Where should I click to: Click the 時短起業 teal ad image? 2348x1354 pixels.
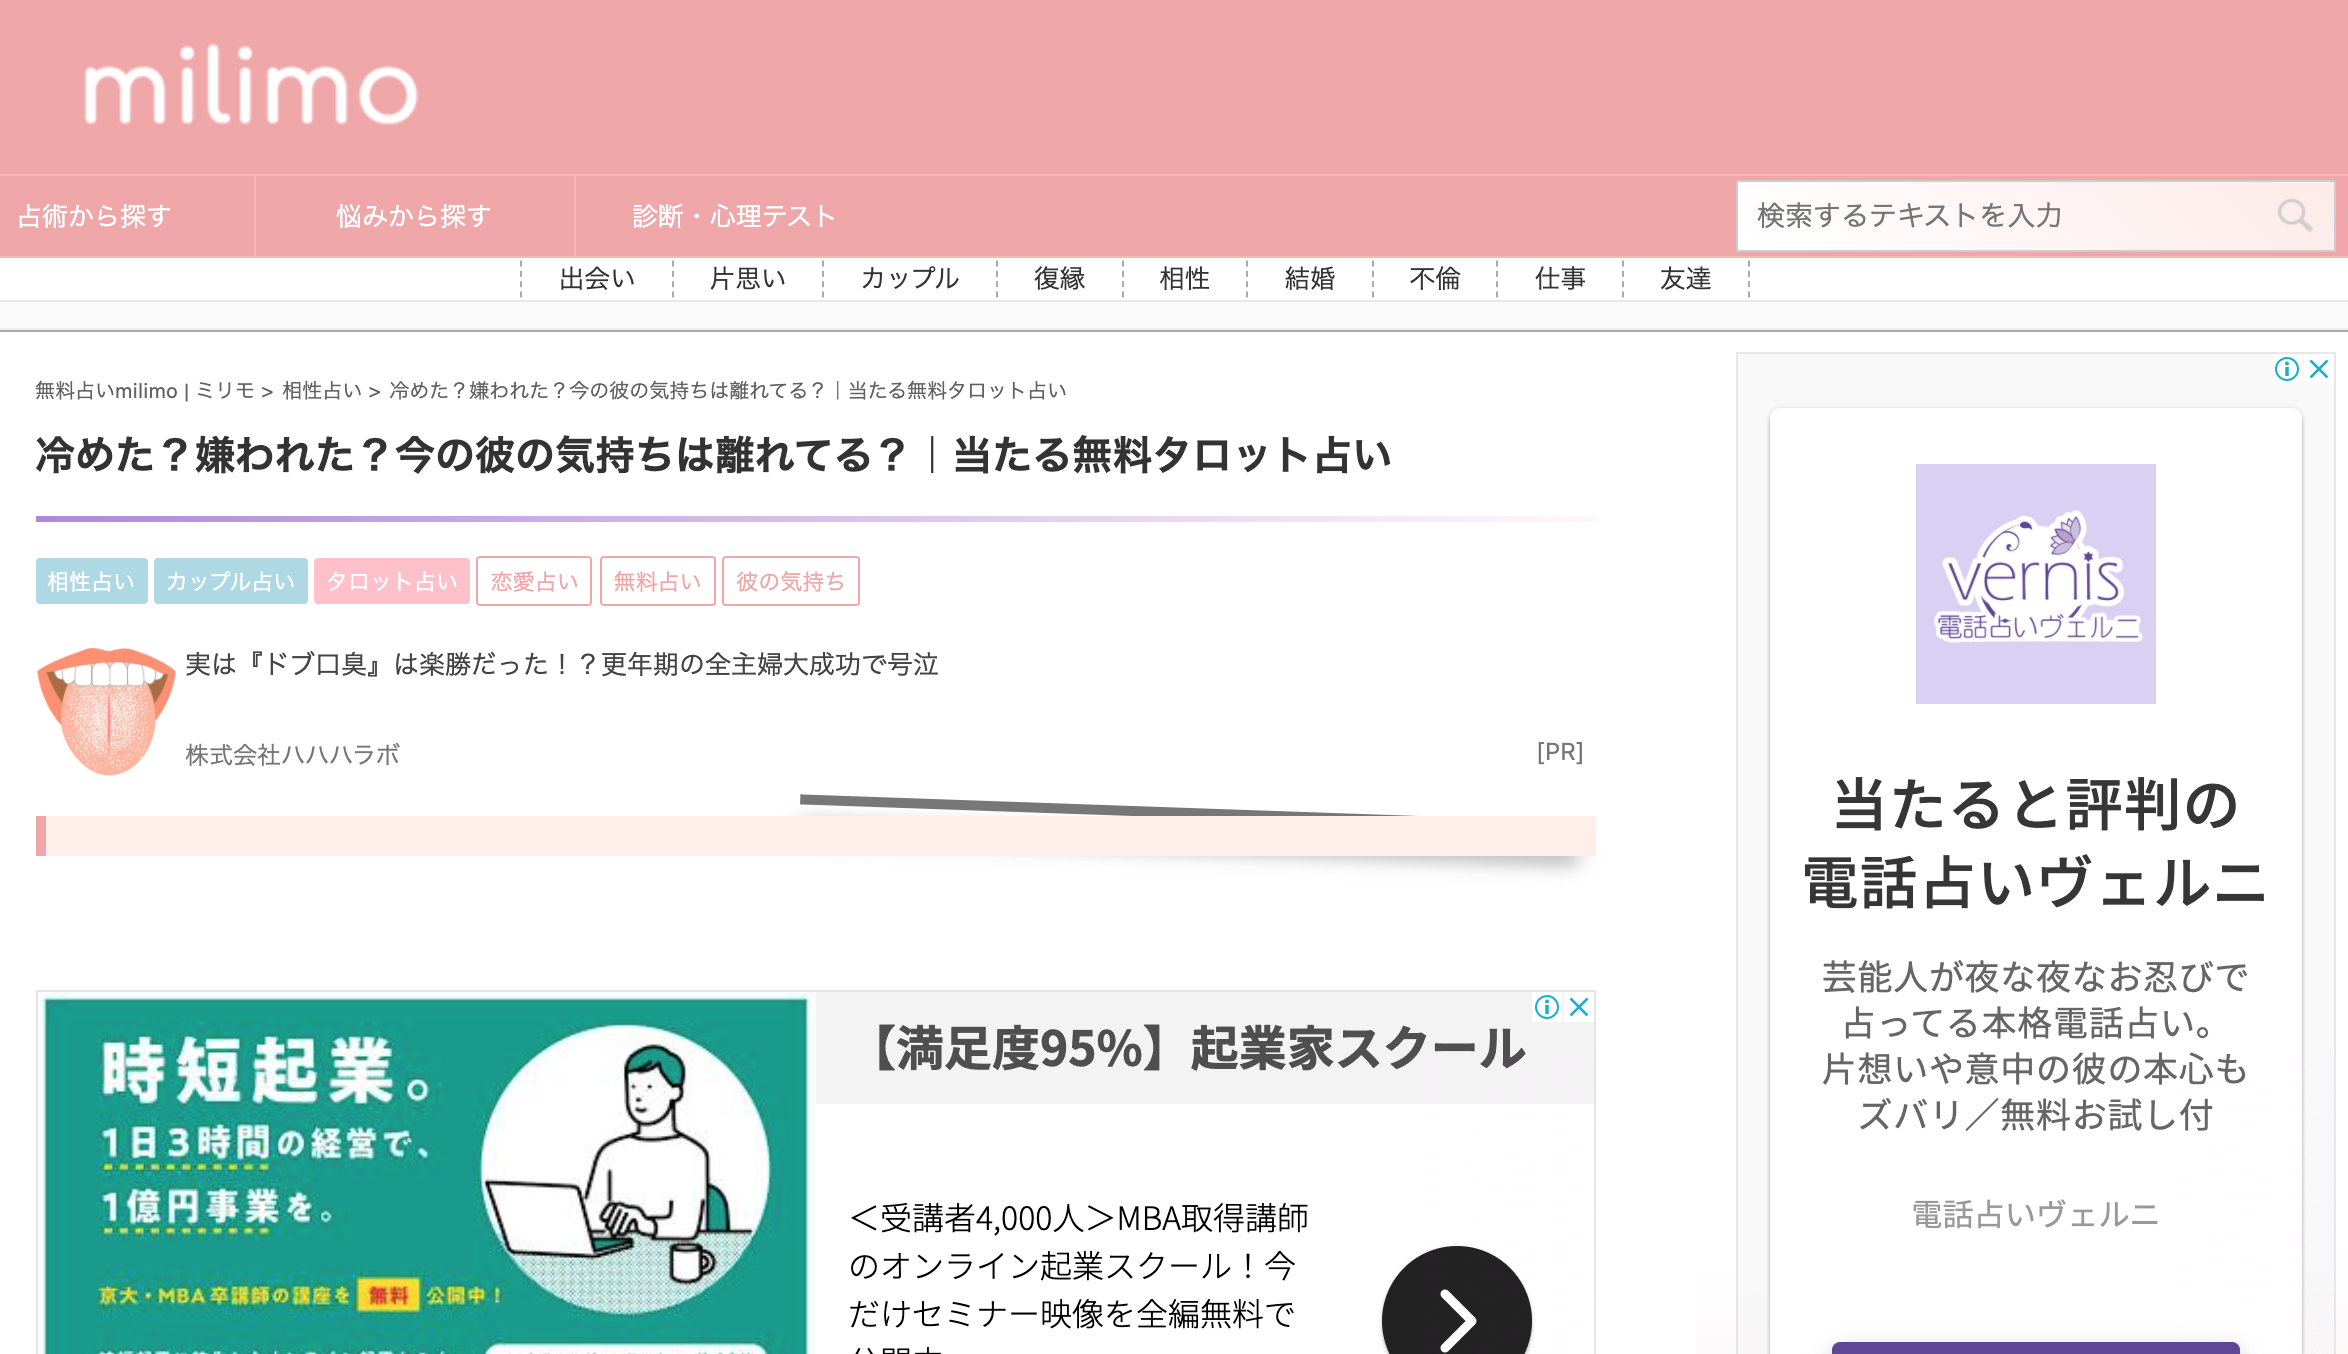coord(425,1175)
